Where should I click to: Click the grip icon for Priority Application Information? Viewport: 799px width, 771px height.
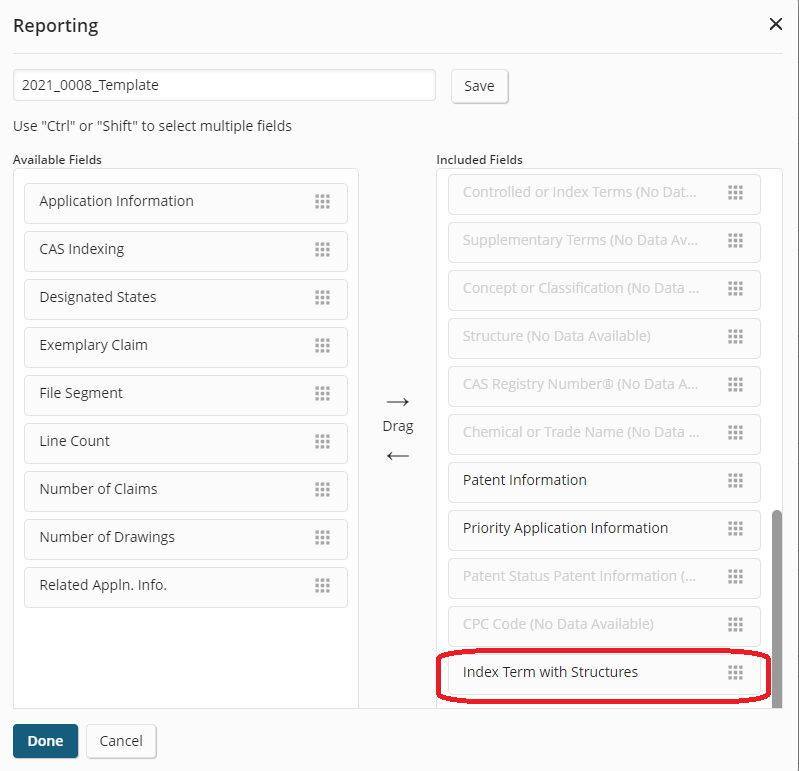[735, 528]
